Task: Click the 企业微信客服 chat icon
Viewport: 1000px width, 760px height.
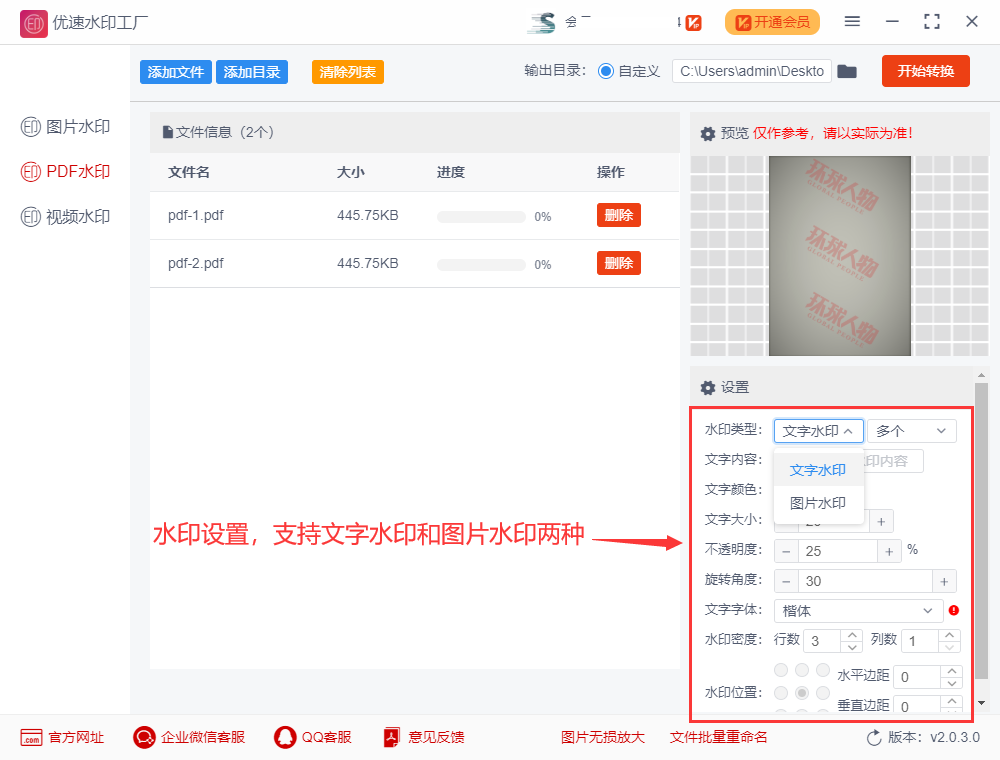Action: pos(144,738)
